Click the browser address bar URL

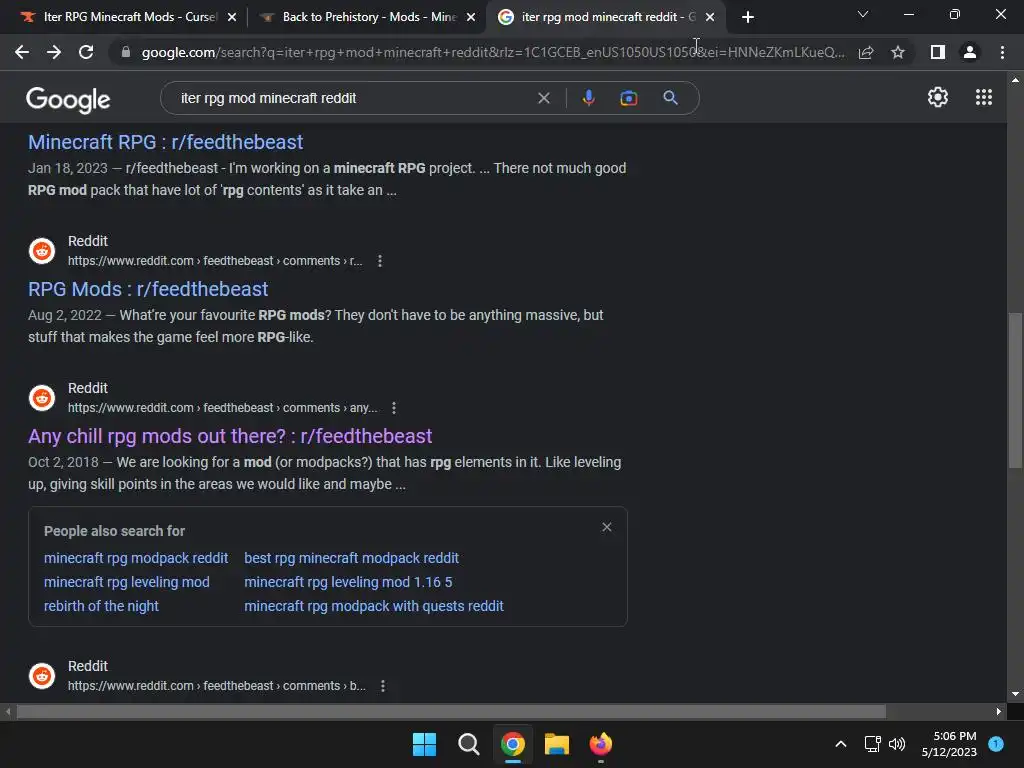coord(493,52)
